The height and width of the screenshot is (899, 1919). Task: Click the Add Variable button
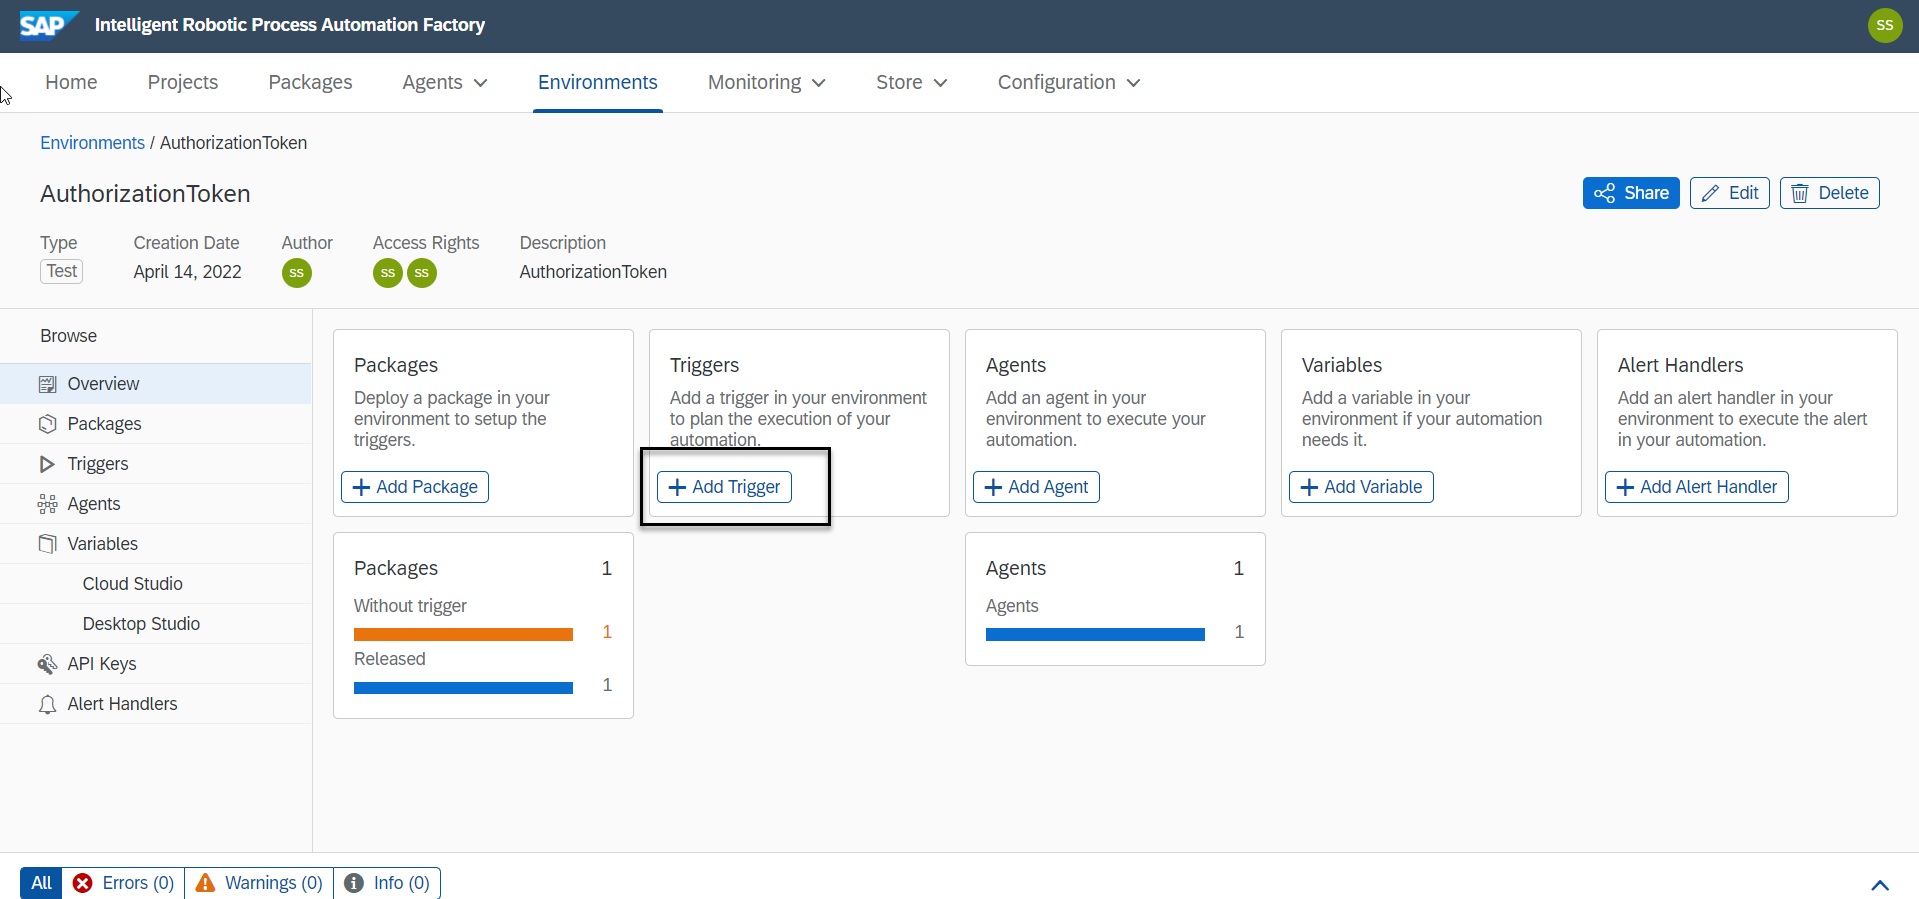tap(1361, 487)
